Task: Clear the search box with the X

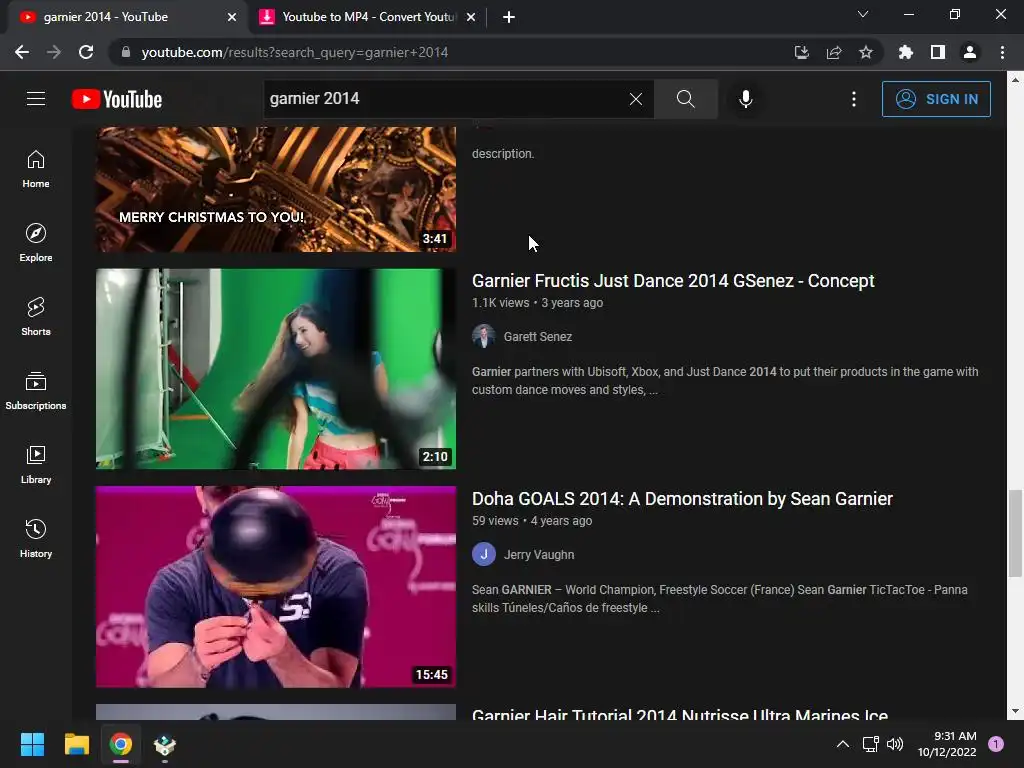Action: [635, 99]
